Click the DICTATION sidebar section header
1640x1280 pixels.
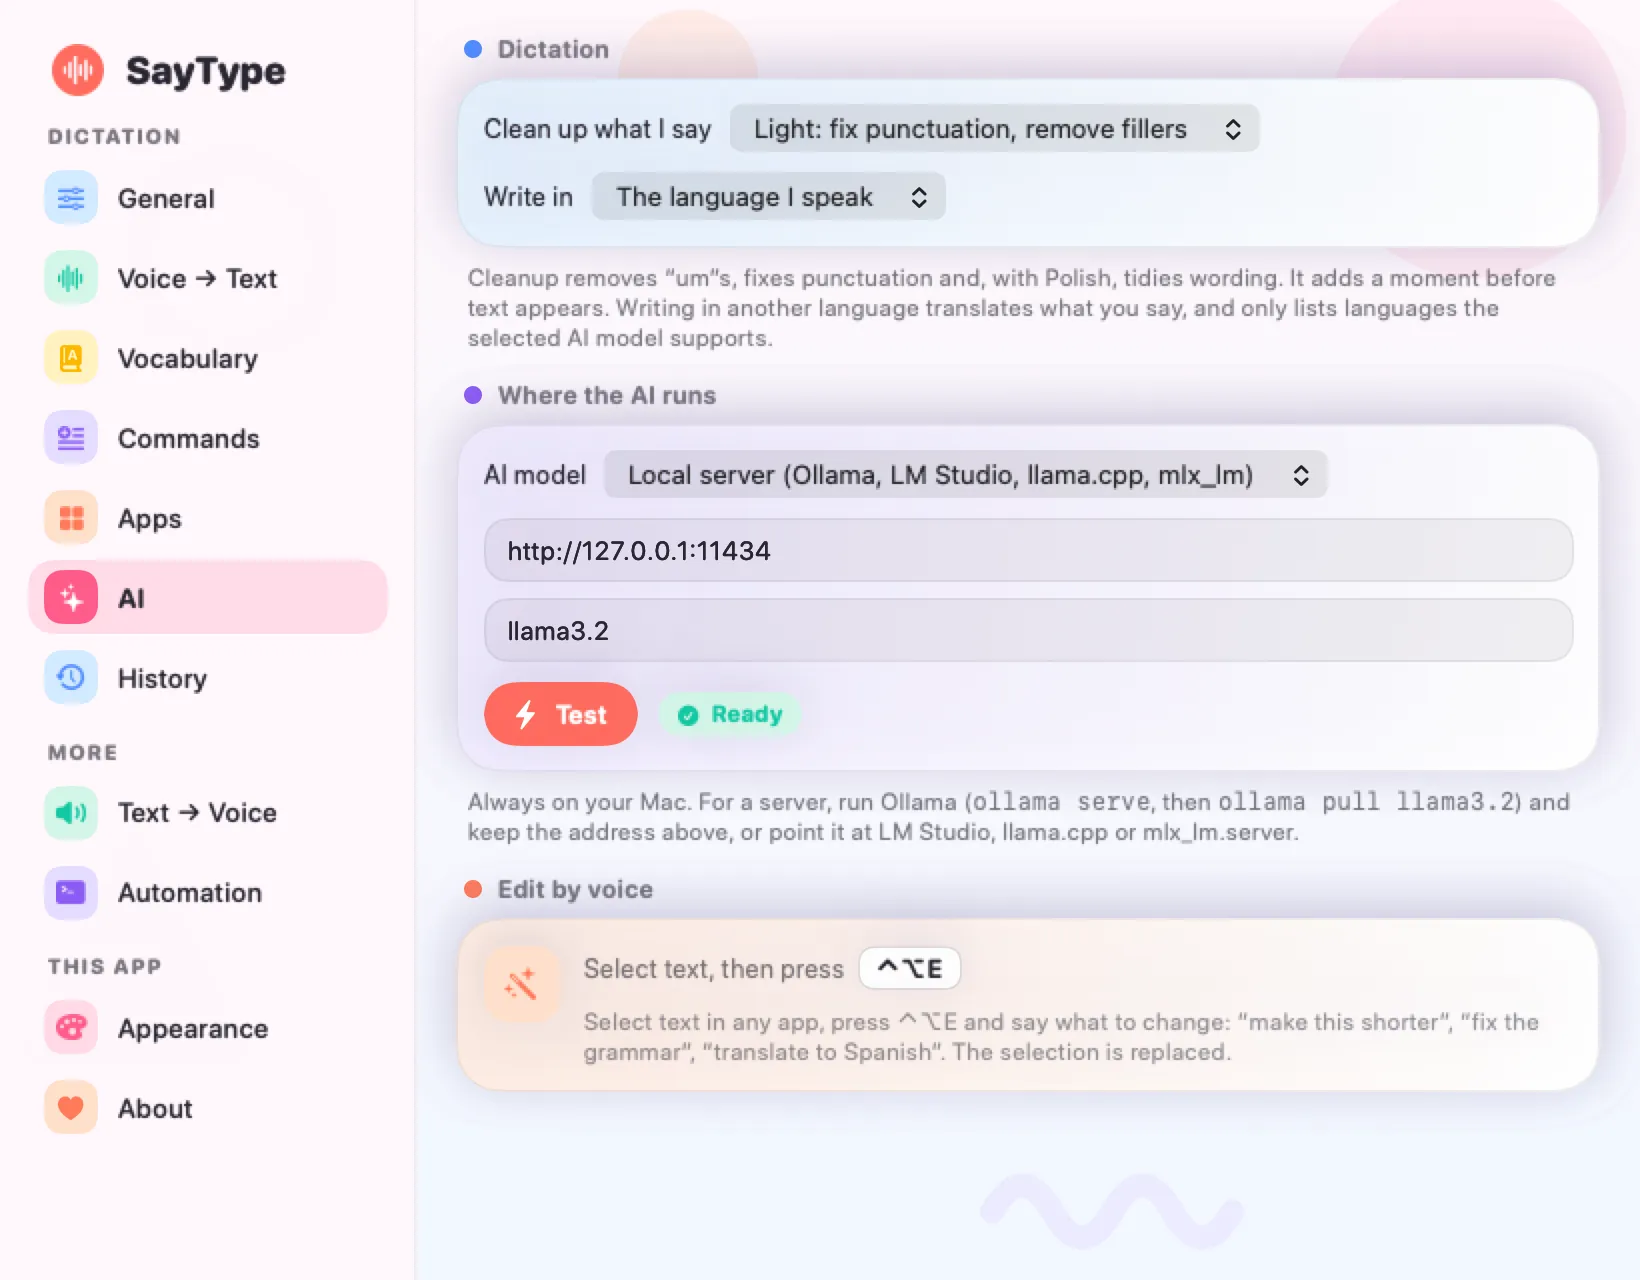pos(114,136)
